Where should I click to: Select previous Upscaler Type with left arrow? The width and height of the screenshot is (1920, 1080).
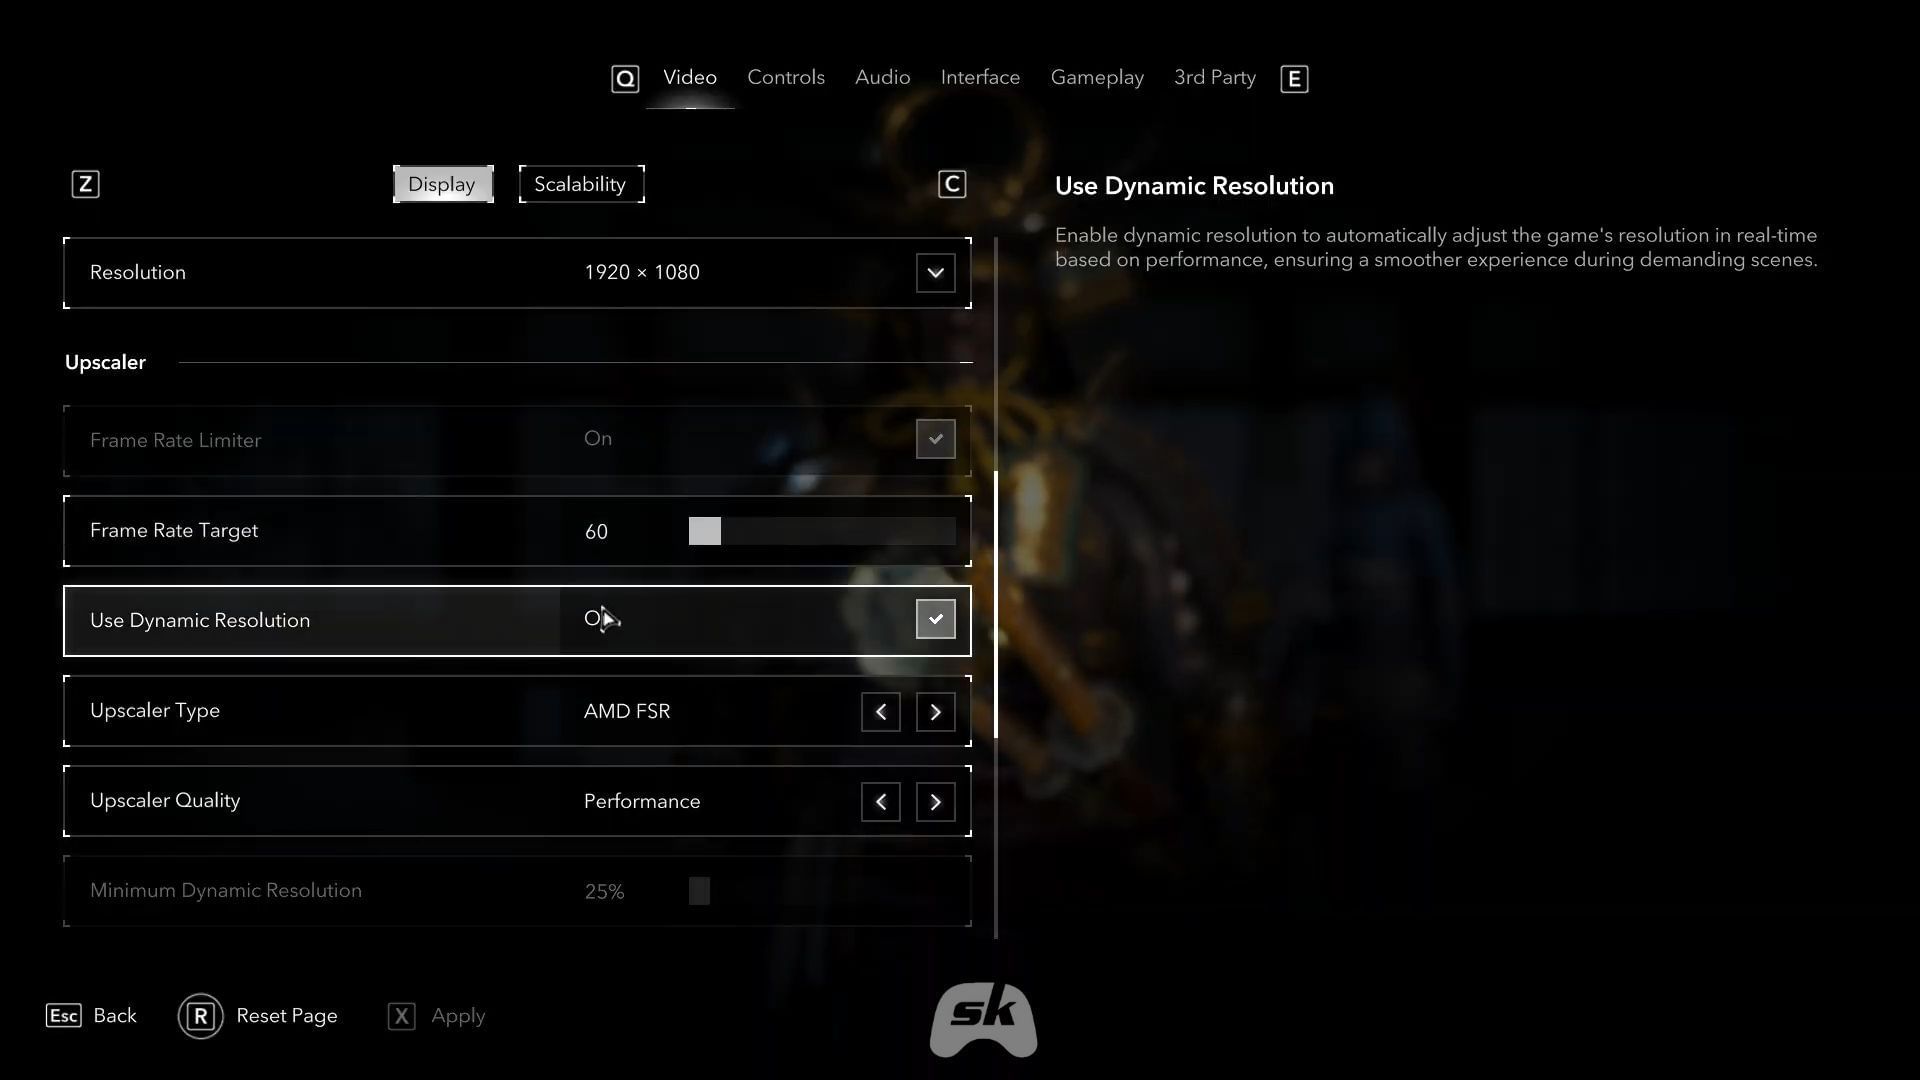[x=880, y=712]
